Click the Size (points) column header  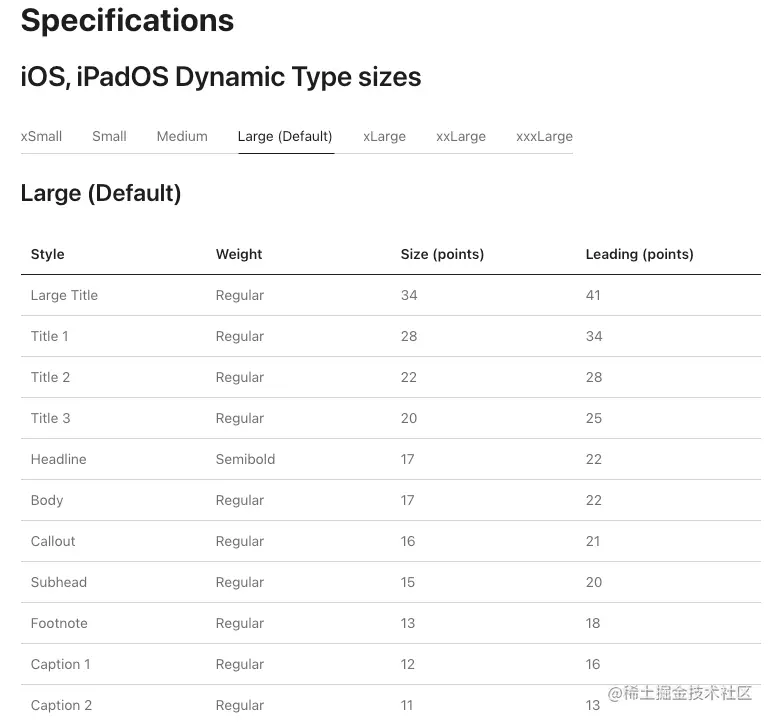442,254
